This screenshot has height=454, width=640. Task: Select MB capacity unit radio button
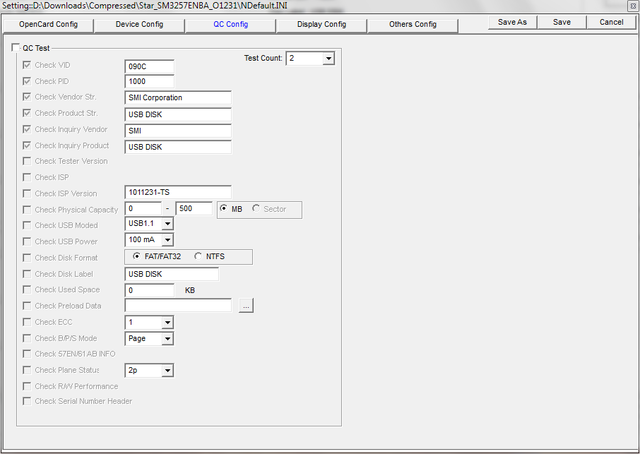coord(223,209)
